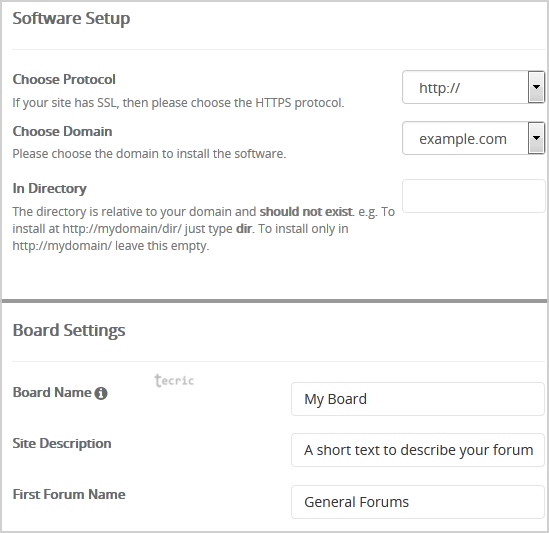Click the Site Description label
The width and height of the screenshot is (549, 533).
pyautogui.click(x=62, y=444)
